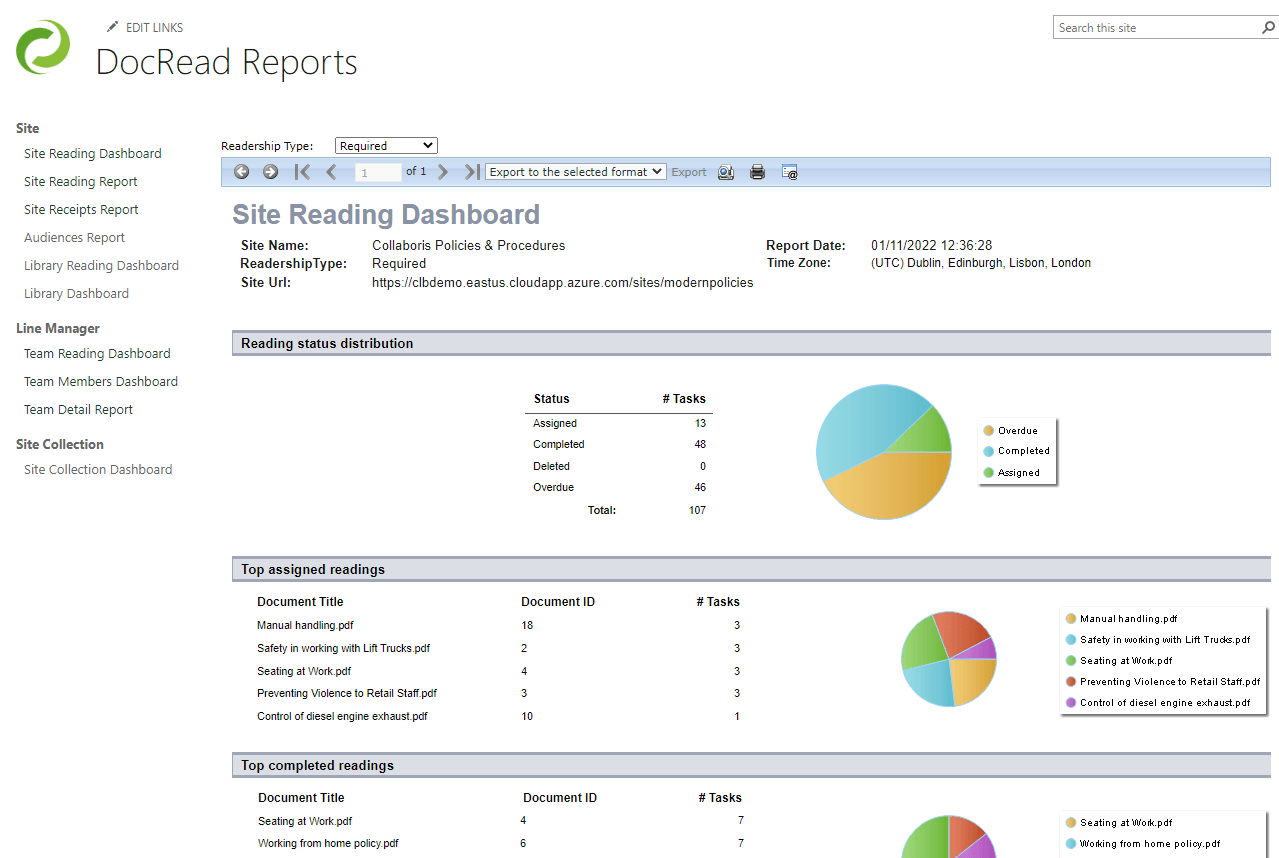
Task: Click the Export link in toolbar
Action: (x=688, y=172)
